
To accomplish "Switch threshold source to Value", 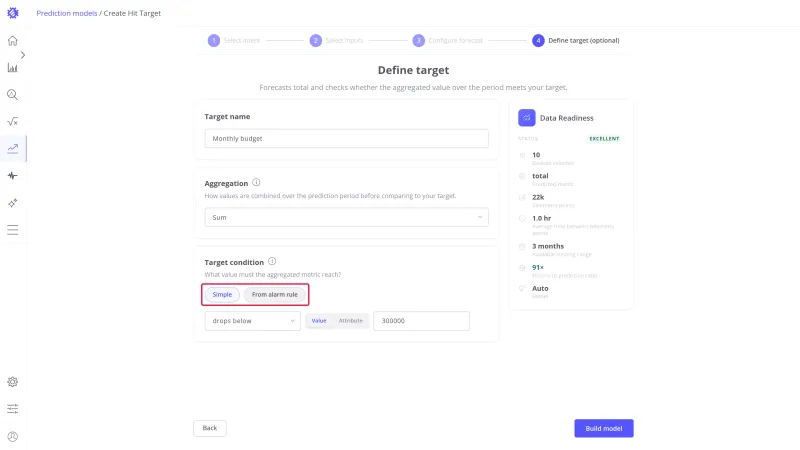I will pos(319,321).
